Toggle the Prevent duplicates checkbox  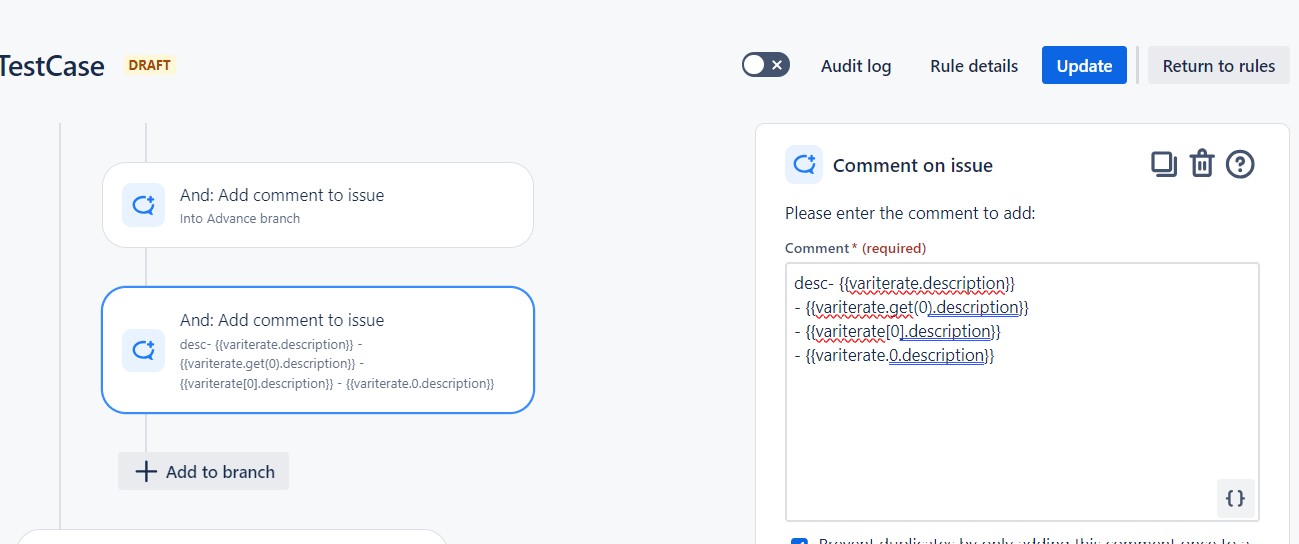[x=799, y=543]
